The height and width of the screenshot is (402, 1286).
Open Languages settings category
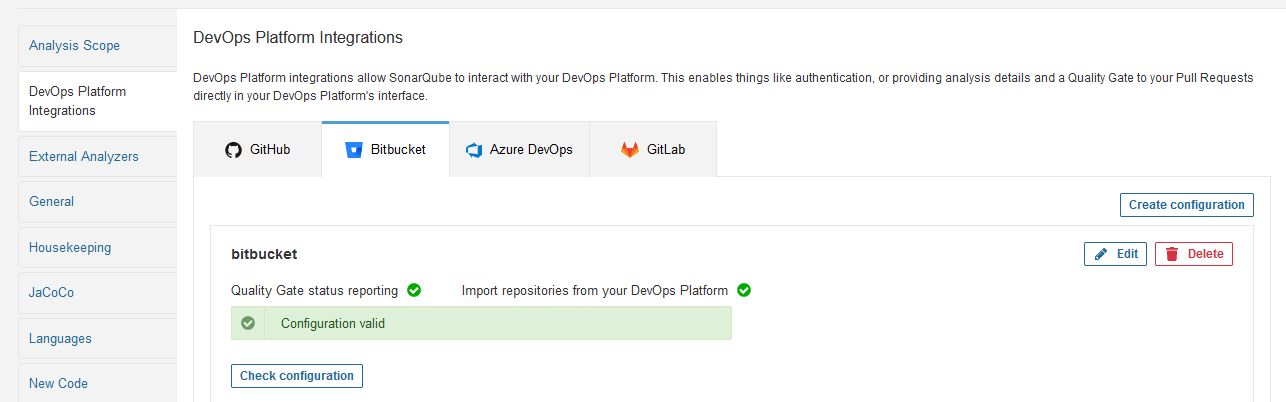point(97,339)
